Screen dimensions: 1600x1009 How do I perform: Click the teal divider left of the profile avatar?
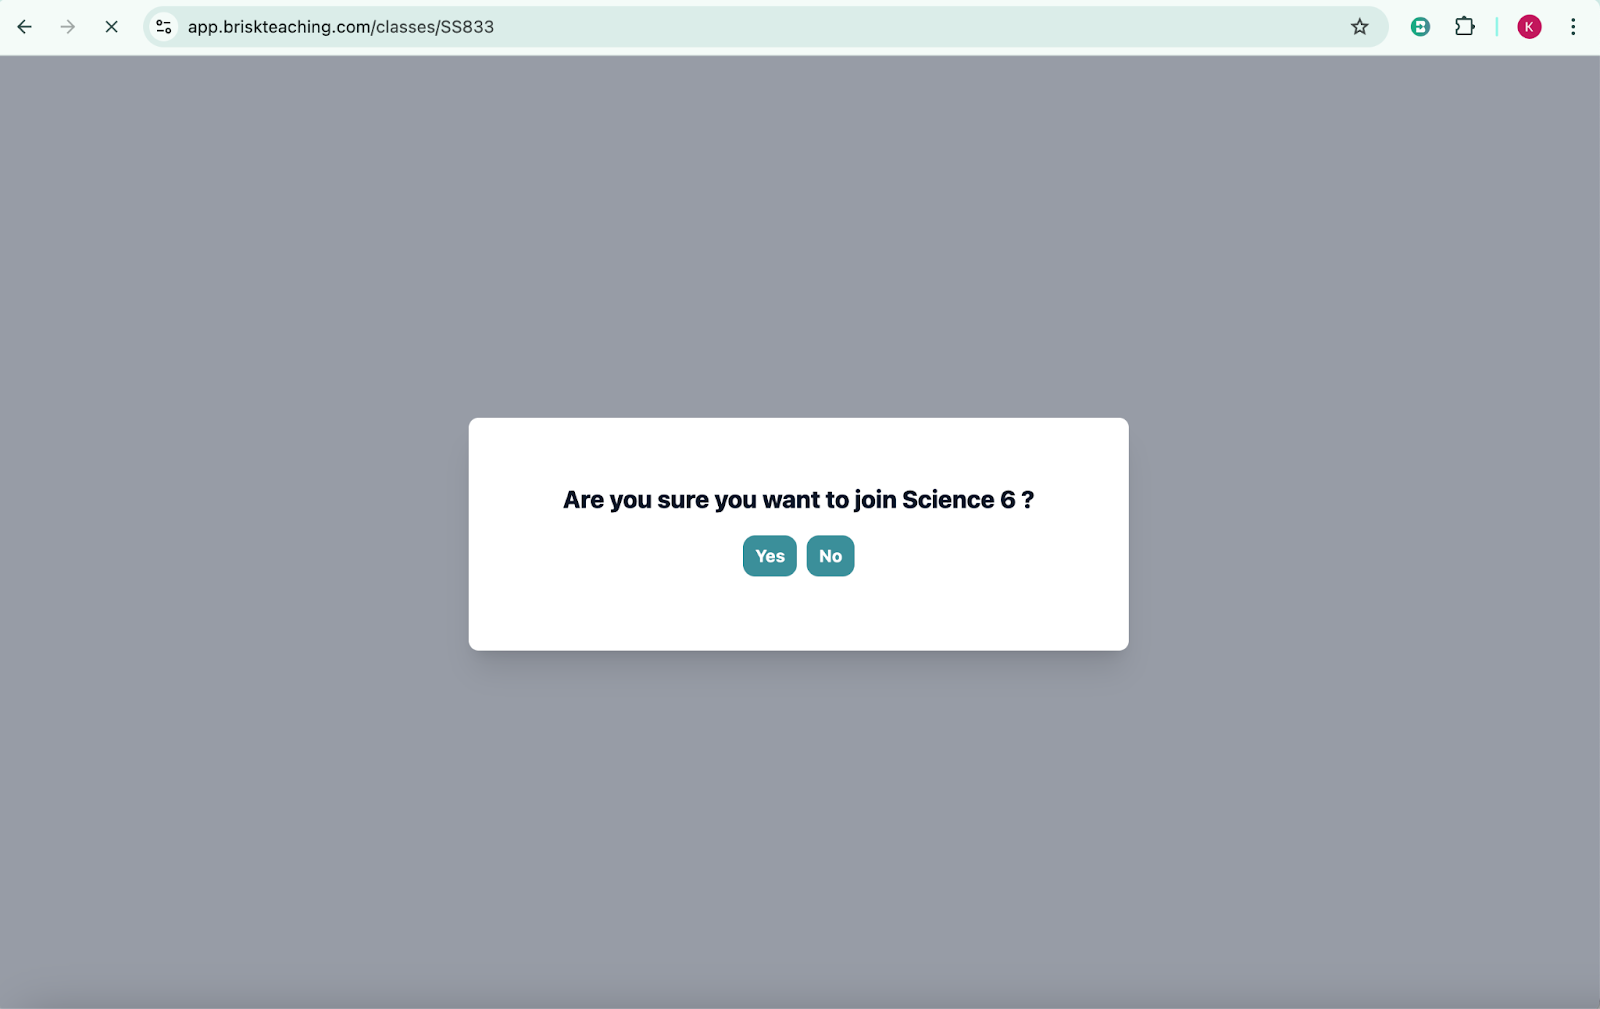pos(1497,27)
